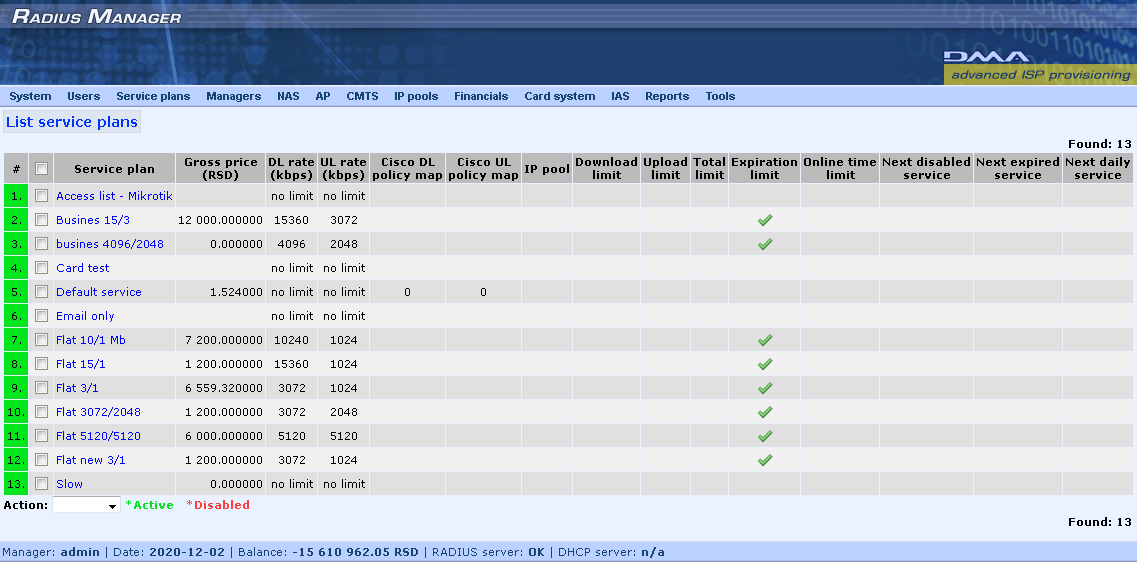The height and width of the screenshot is (562, 1137).
Task: Open busines 4096/2048 service plan
Action: pos(110,244)
